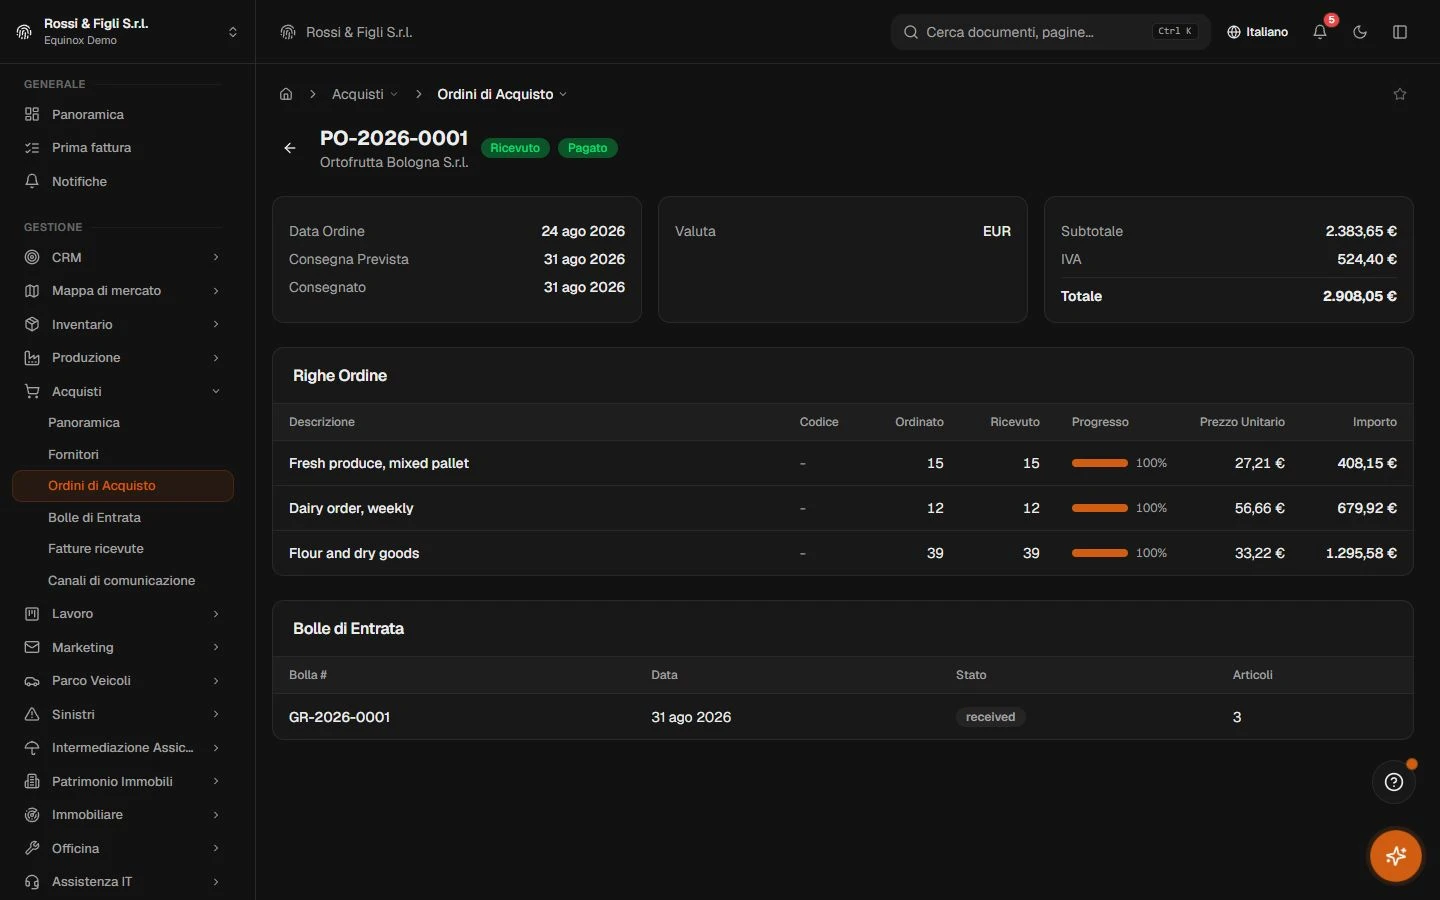This screenshot has height=900, width=1440.
Task: Click the Assistenza IT headset icon
Action: pos(32,882)
